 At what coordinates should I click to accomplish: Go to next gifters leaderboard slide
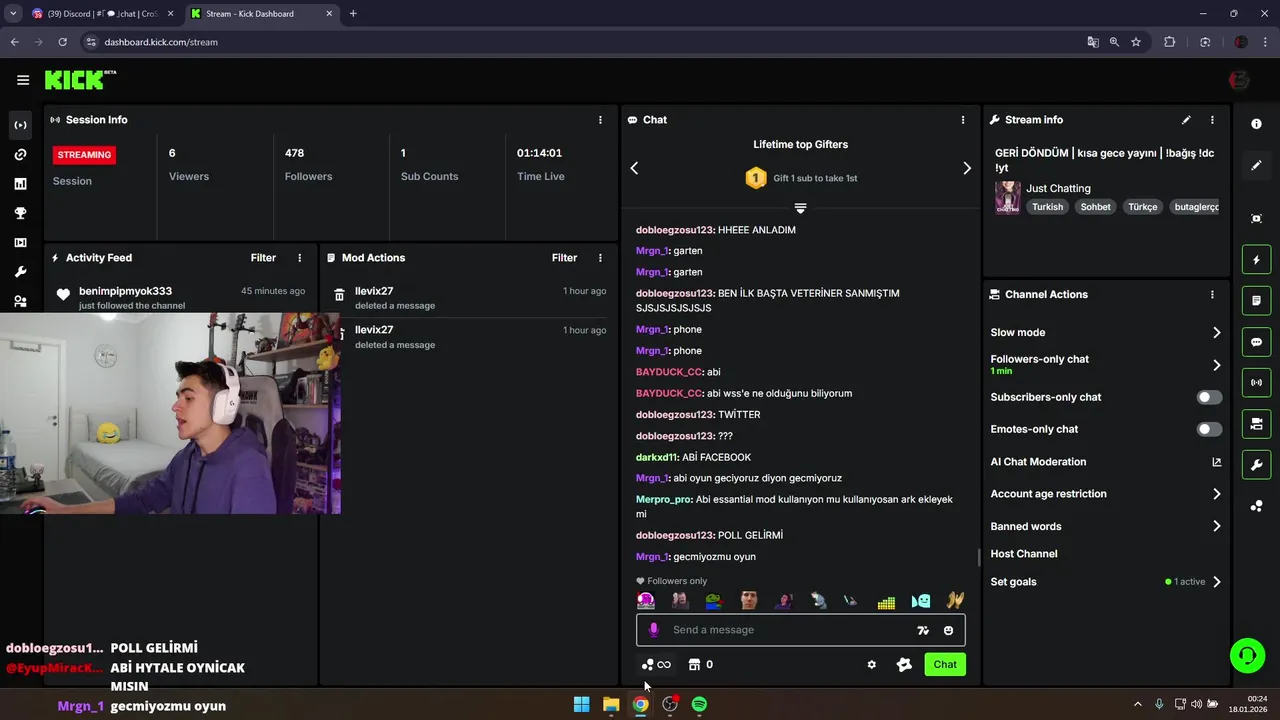click(x=967, y=168)
